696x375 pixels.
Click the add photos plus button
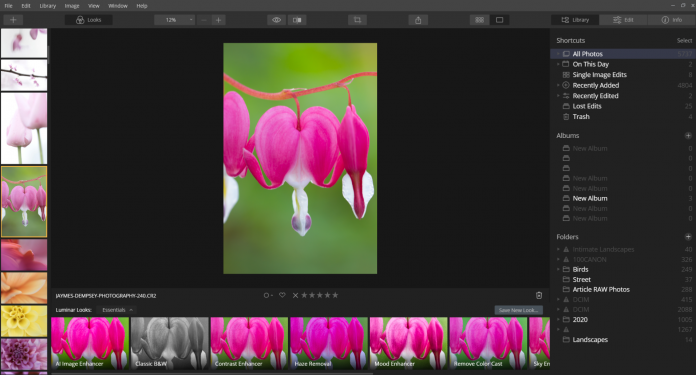click(13, 20)
